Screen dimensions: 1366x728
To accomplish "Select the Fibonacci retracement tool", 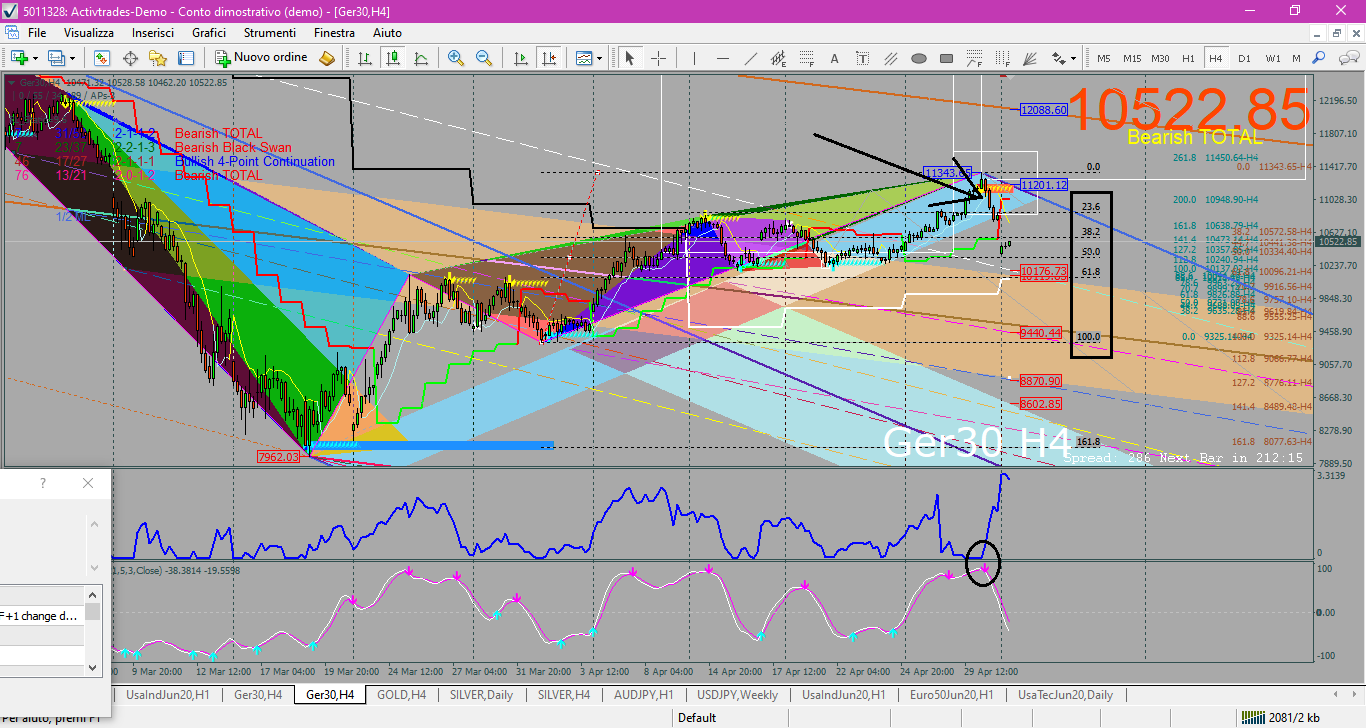I will point(807,58).
